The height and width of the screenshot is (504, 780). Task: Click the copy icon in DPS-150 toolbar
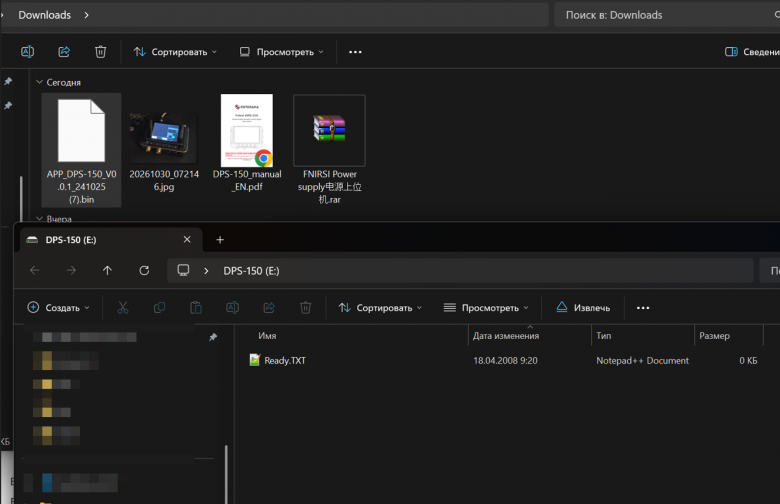pos(159,307)
